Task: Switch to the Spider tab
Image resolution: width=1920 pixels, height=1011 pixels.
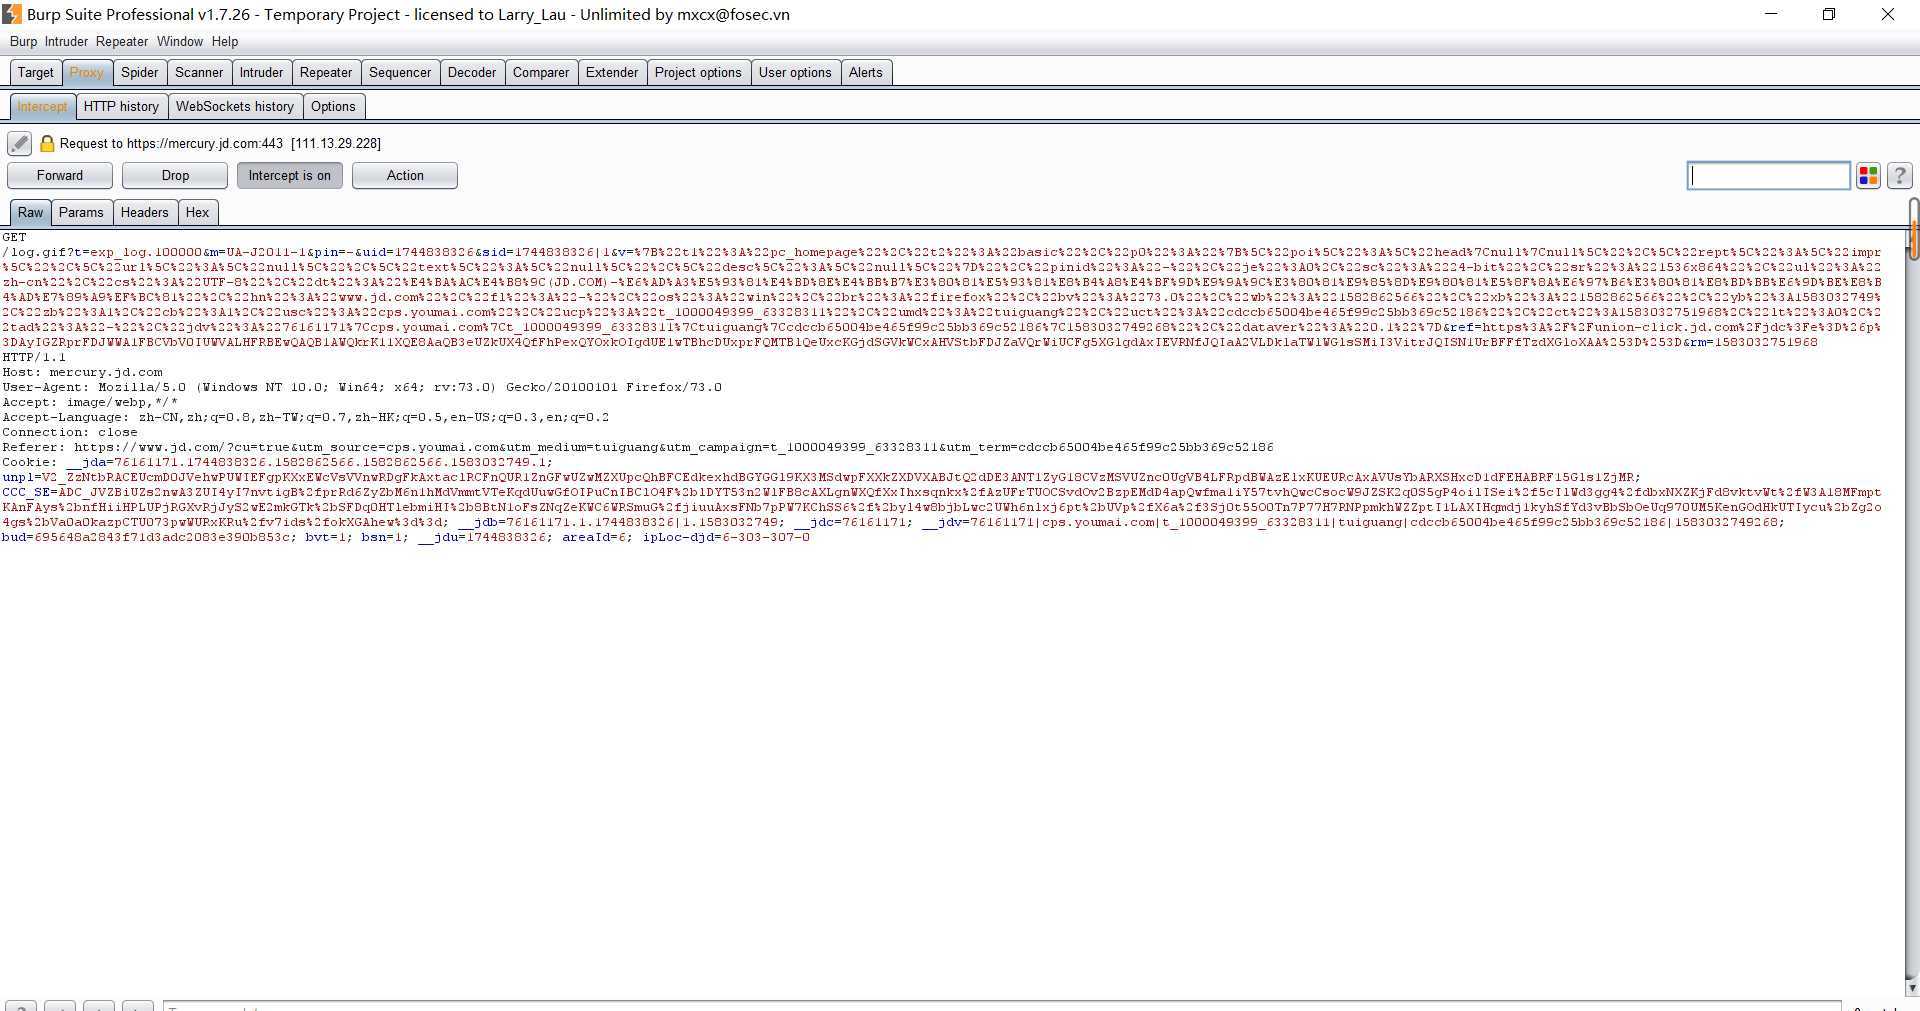Action: click(140, 73)
